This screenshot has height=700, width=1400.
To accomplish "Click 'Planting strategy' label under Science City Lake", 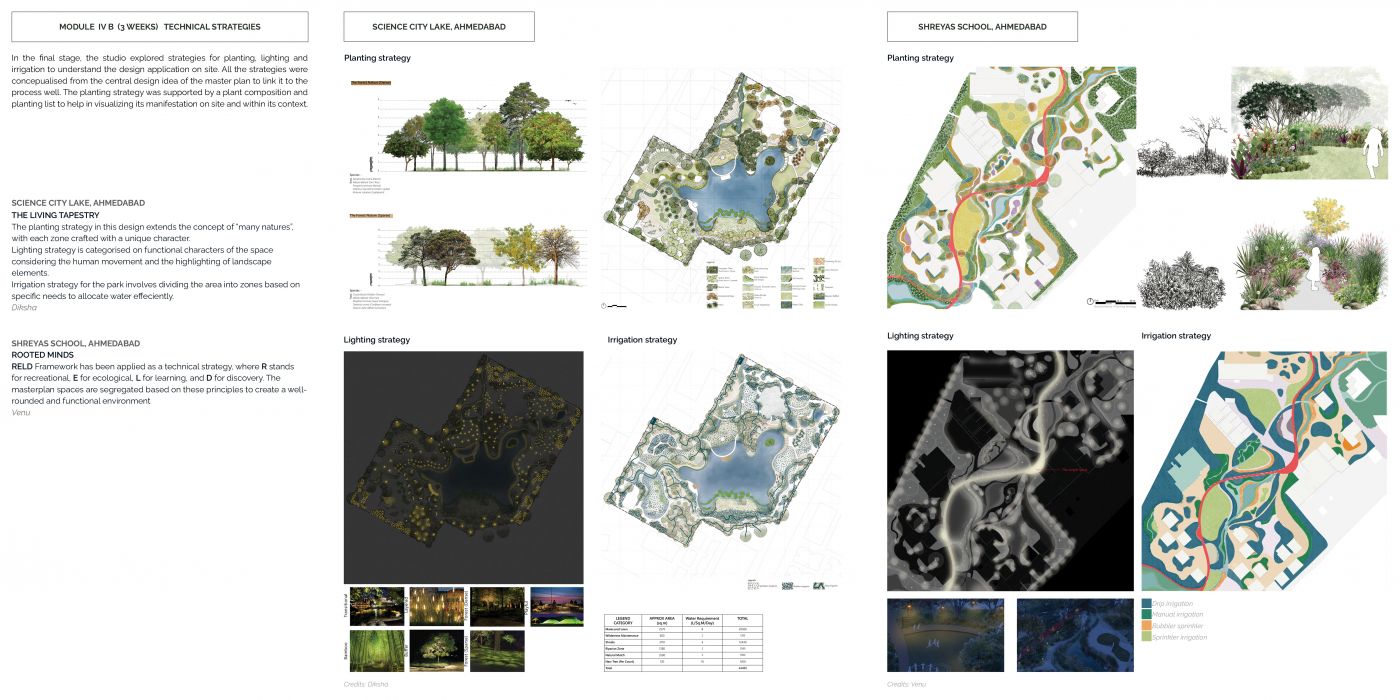I will click(x=377, y=58).
